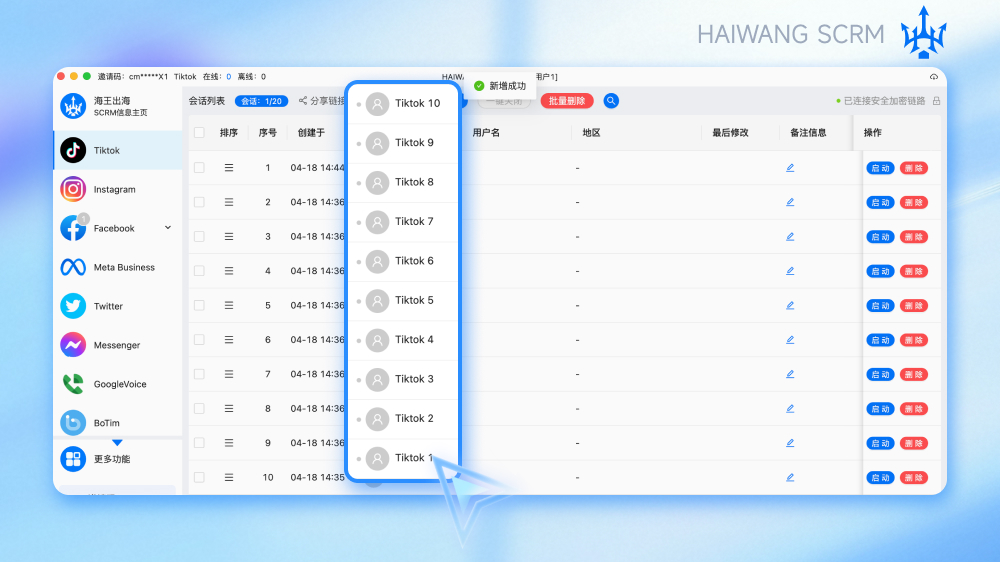The width and height of the screenshot is (1000, 562).
Task: Check the checkbox for row 8
Action: [x=200, y=409]
